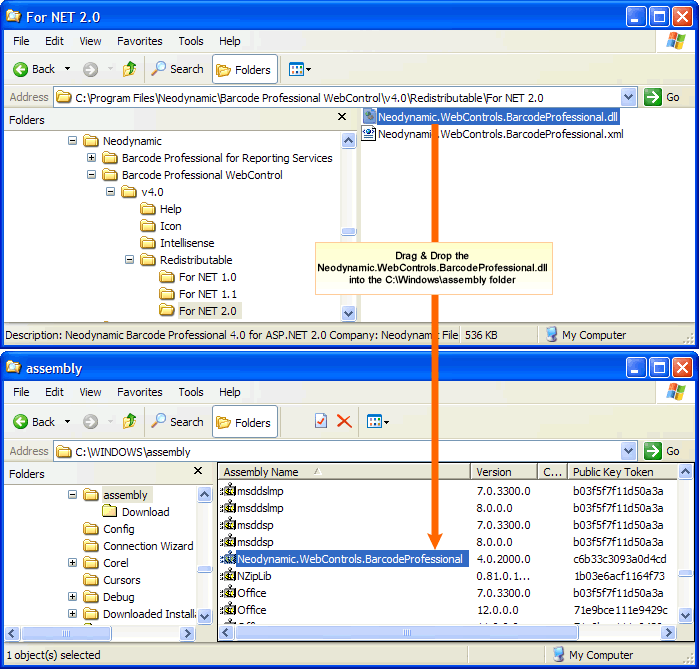699x669 pixels.
Task: Click the Up folder icon in the assembly window
Action: [x=129, y=421]
